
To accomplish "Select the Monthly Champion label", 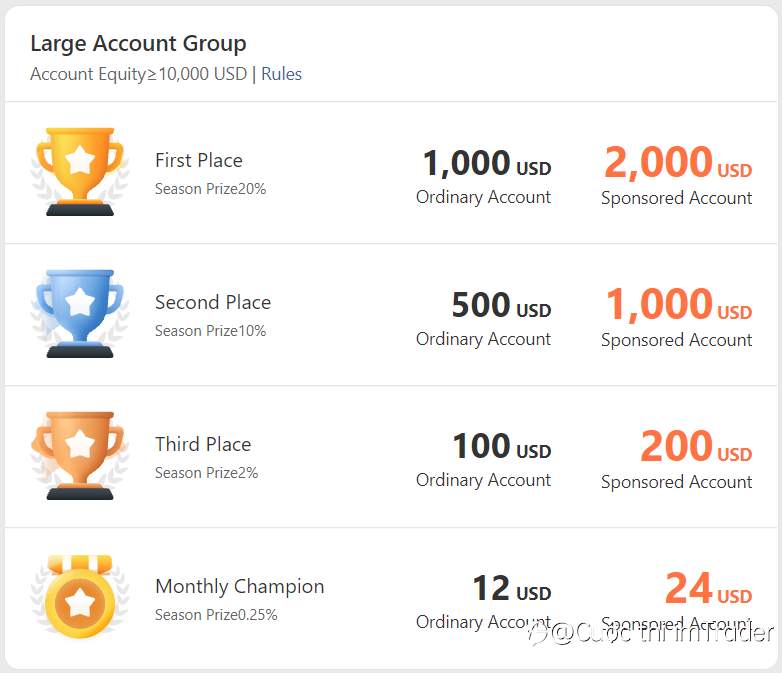I will (x=239, y=587).
